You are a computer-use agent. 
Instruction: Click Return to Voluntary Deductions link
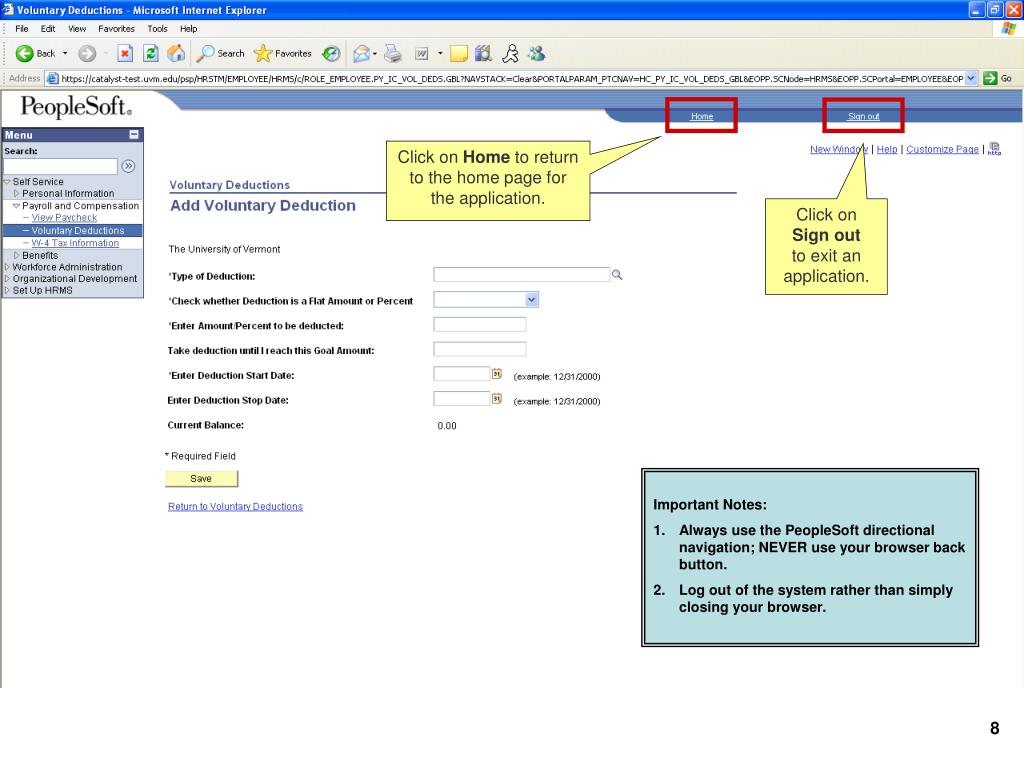coord(235,506)
